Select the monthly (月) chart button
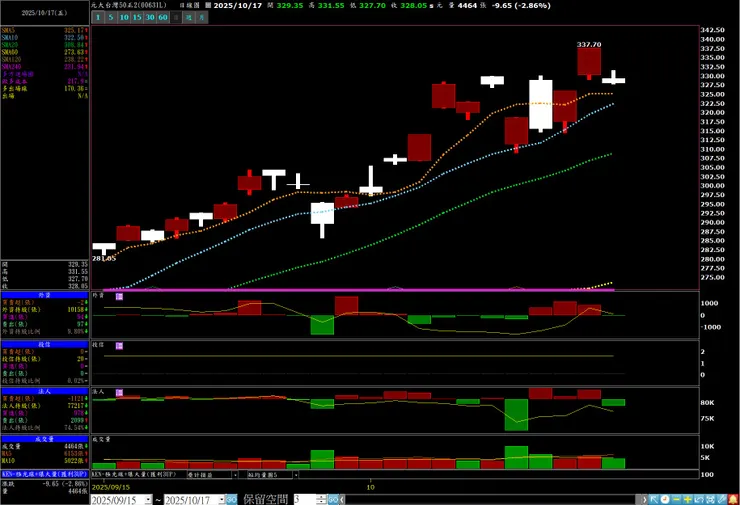Screen dimensions: 740x505 202,17
